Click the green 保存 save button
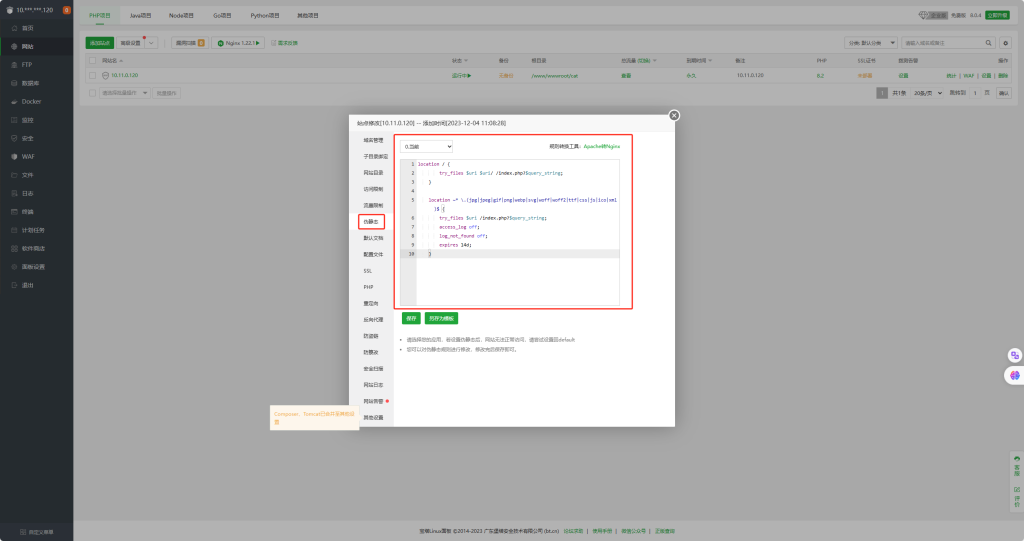 [x=411, y=318]
